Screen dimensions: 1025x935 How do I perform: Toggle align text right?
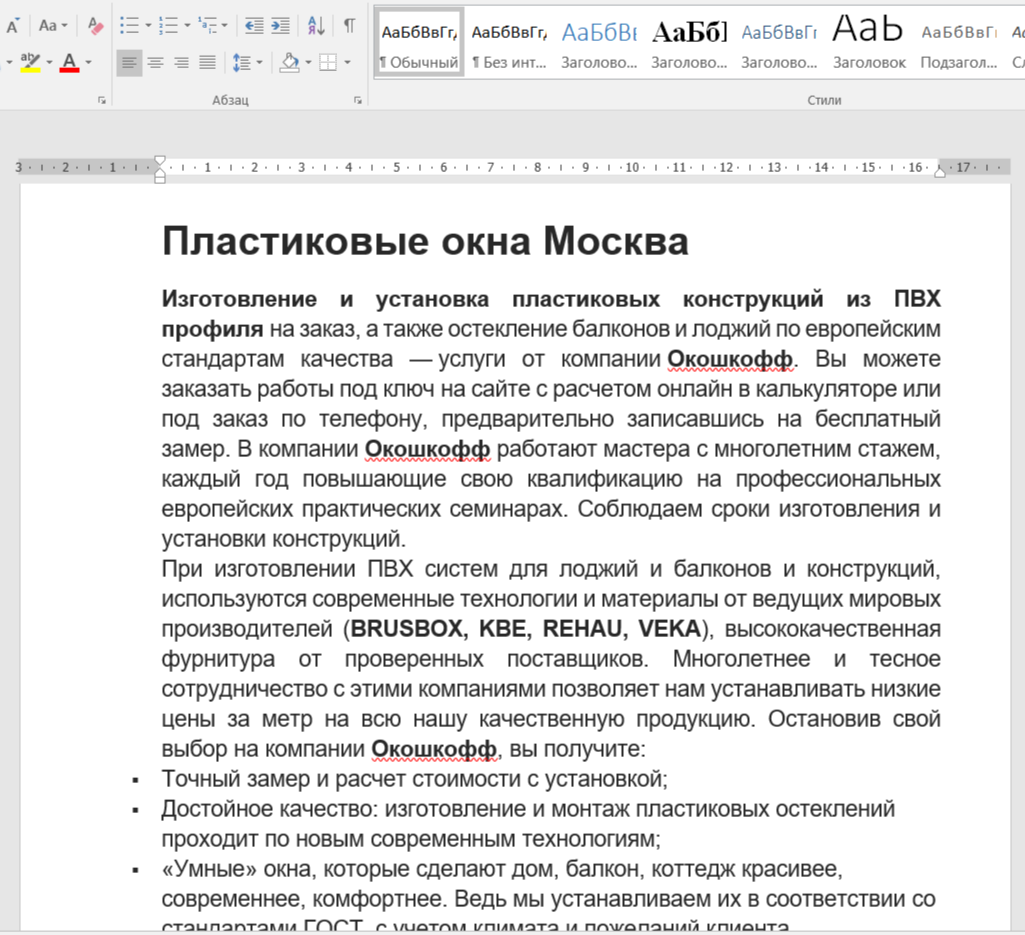[181, 63]
